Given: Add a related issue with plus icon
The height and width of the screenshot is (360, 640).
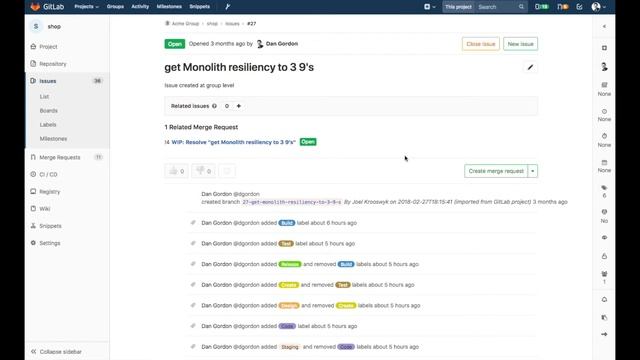Looking at the screenshot, I should pos(239,106).
